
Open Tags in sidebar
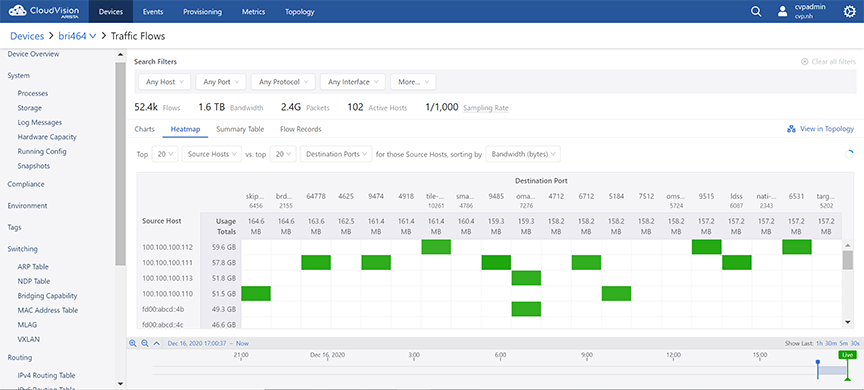coord(14,227)
